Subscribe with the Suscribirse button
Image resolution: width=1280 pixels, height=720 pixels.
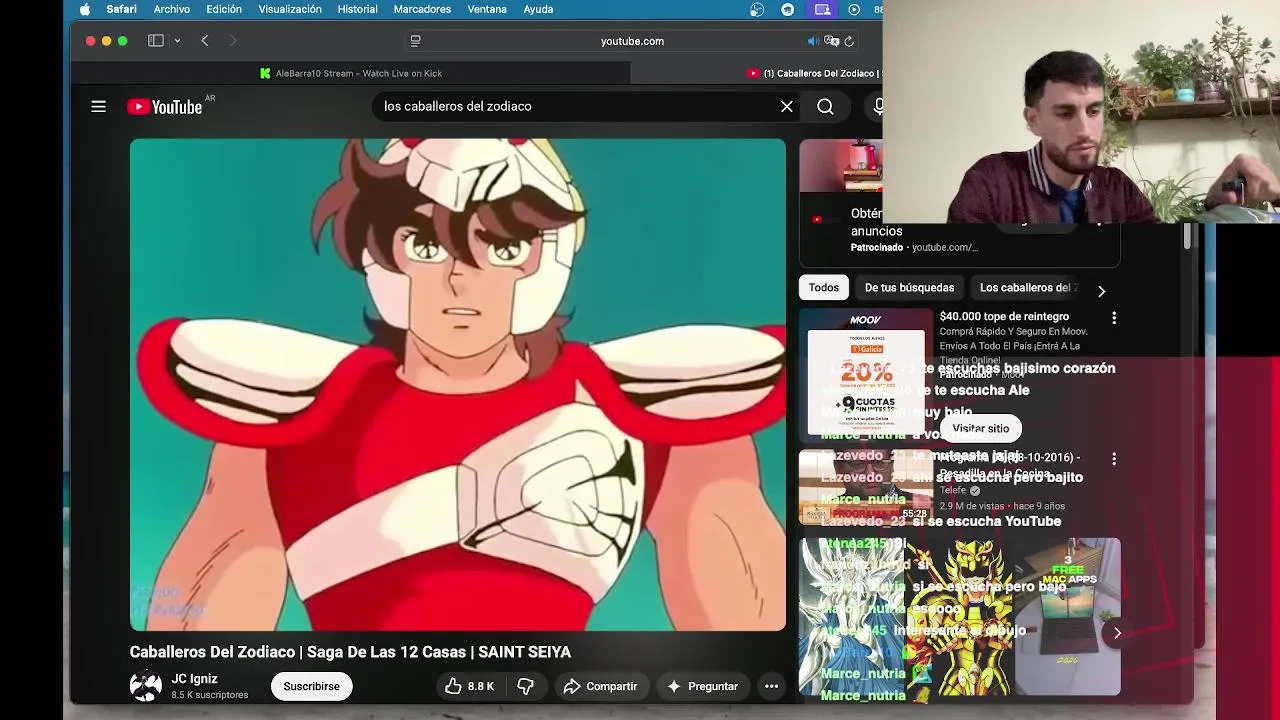(311, 686)
